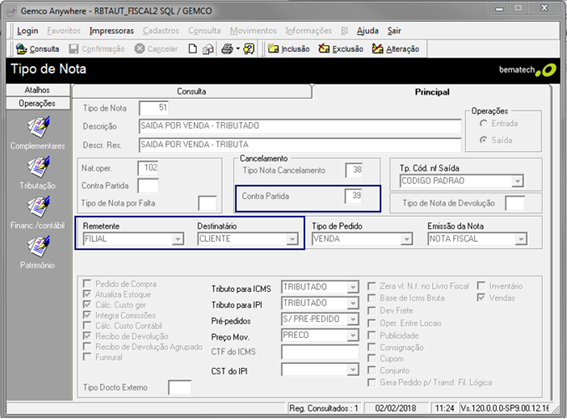Click the CTF do ICMS field

(320, 352)
